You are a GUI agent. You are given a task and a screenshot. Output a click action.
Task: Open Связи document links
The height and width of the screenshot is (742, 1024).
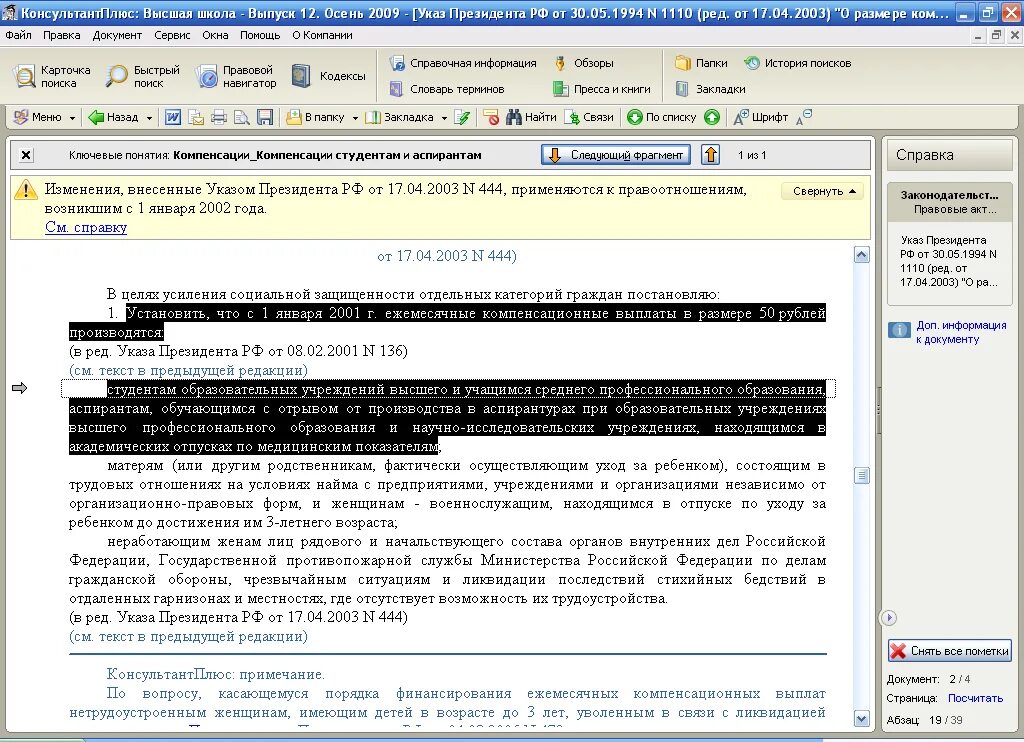click(589, 118)
